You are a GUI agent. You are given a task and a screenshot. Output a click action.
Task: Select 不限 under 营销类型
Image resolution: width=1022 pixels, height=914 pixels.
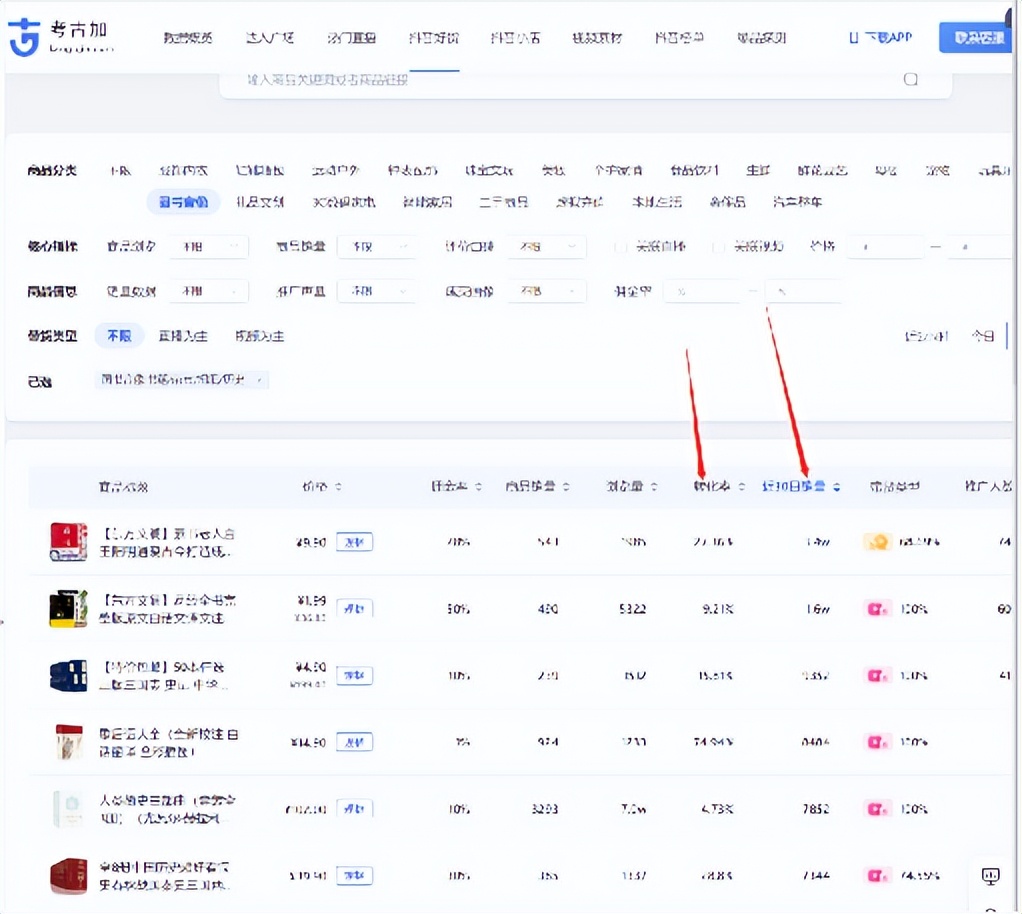(119, 336)
